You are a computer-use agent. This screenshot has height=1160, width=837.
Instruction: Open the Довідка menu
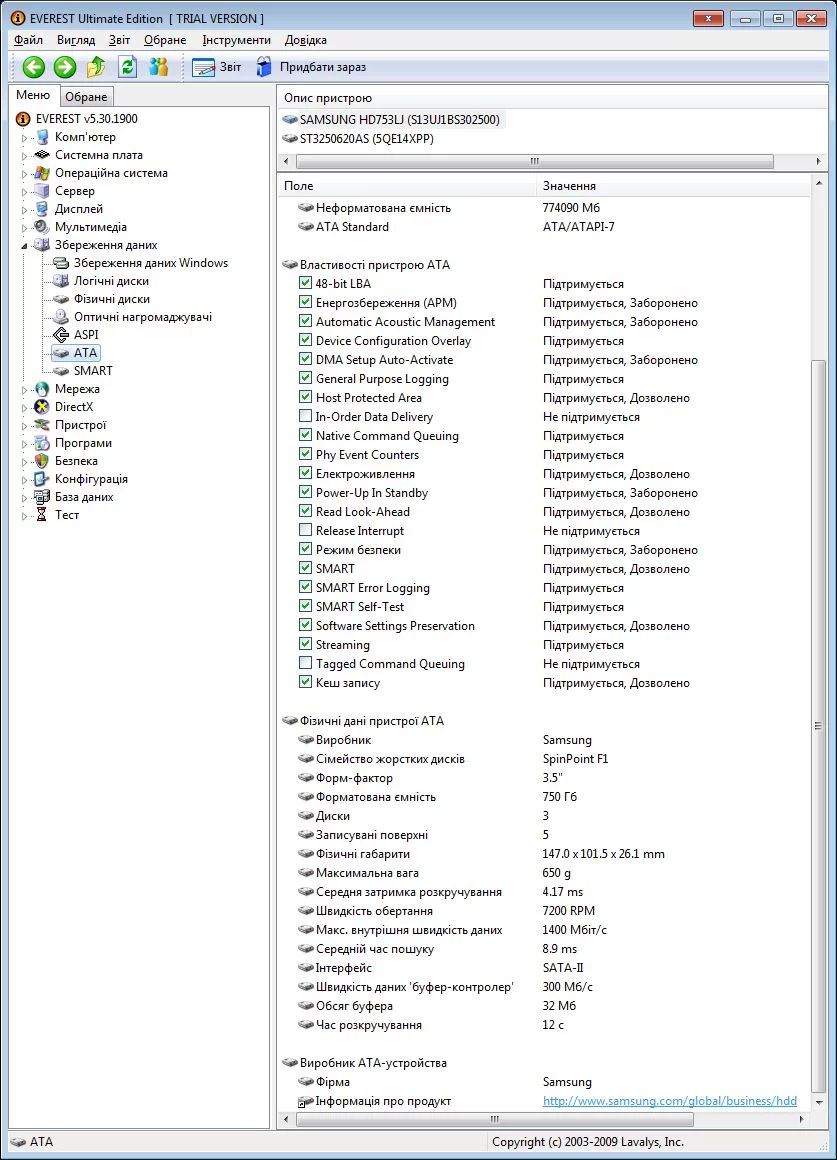pyautogui.click(x=306, y=40)
